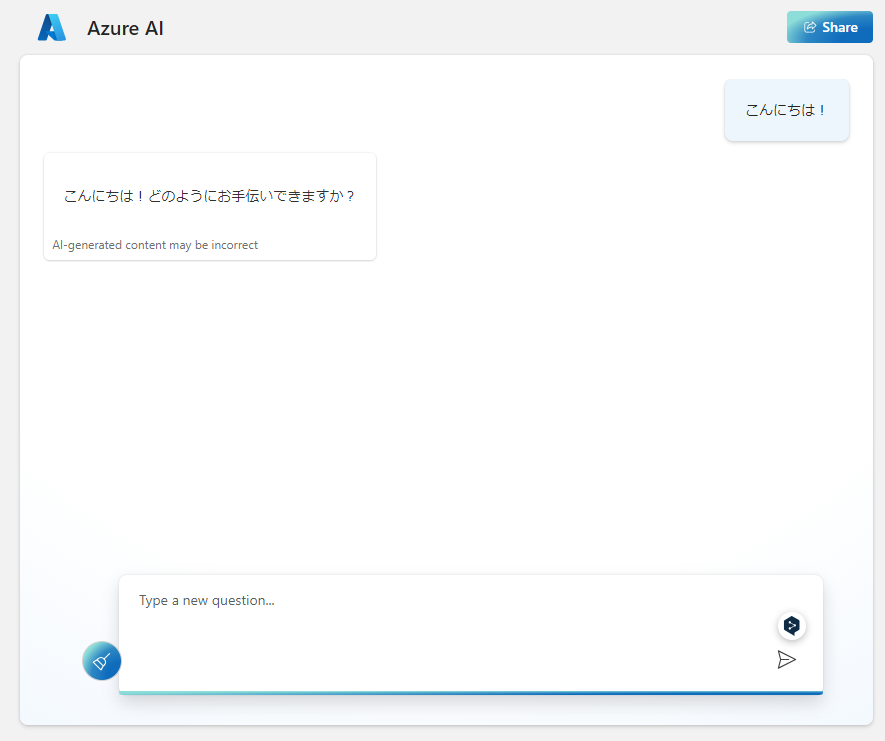The height and width of the screenshot is (741, 885).
Task: Click the Azure AI logo icon
Action: point(51,28)
